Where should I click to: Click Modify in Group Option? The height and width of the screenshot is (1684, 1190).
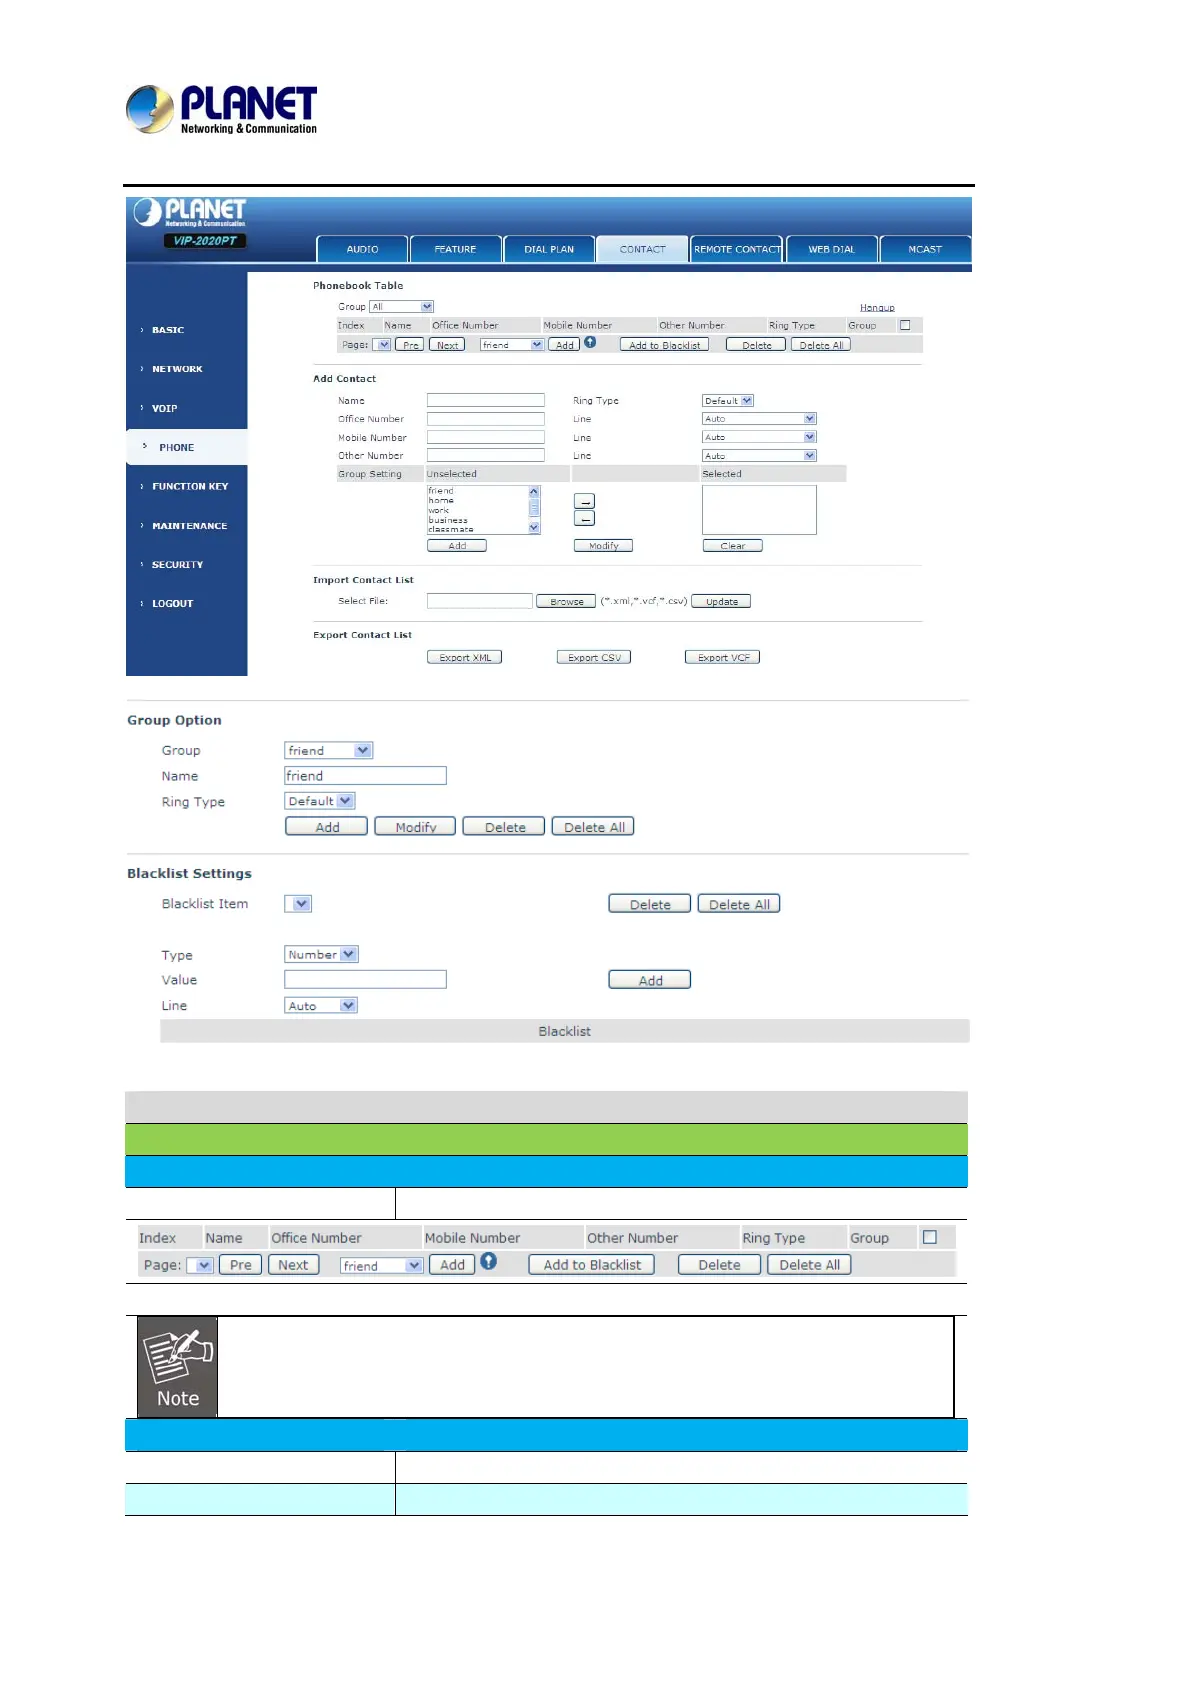(415, 827)
